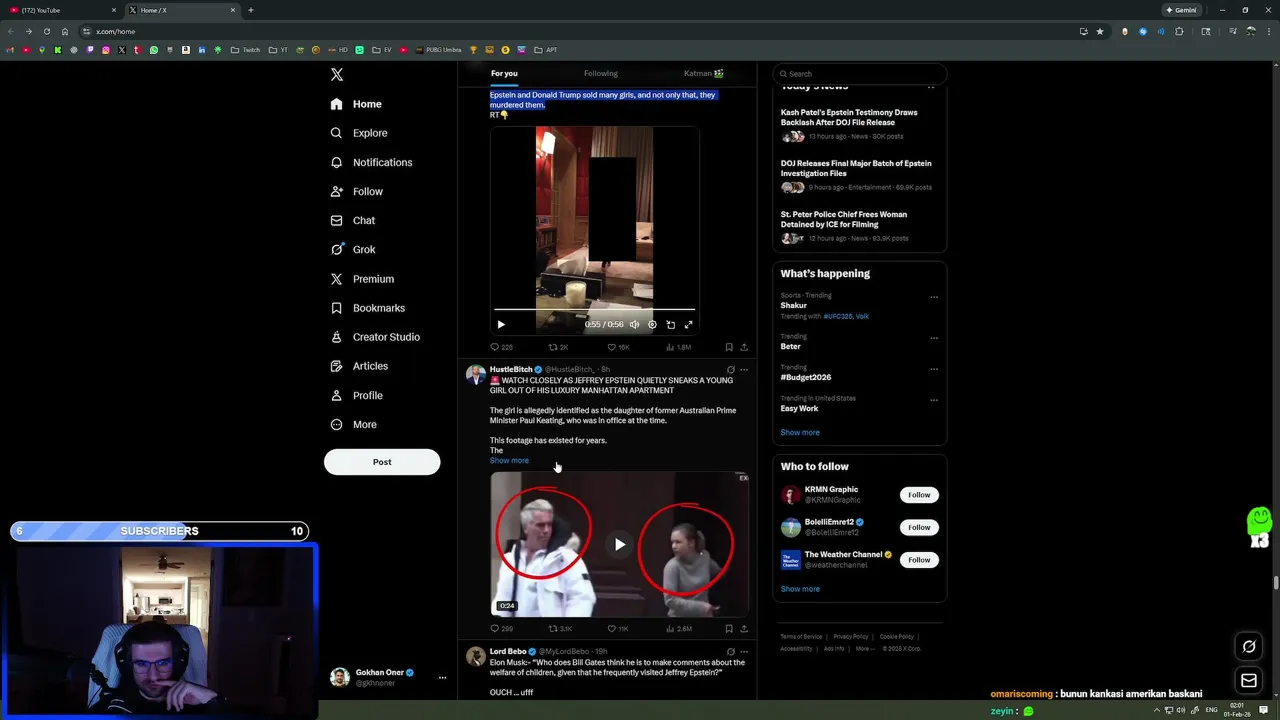This screenshot has width=1280, height=720.
Task: Follow BolelliEmre12
Action: (919, 527)
